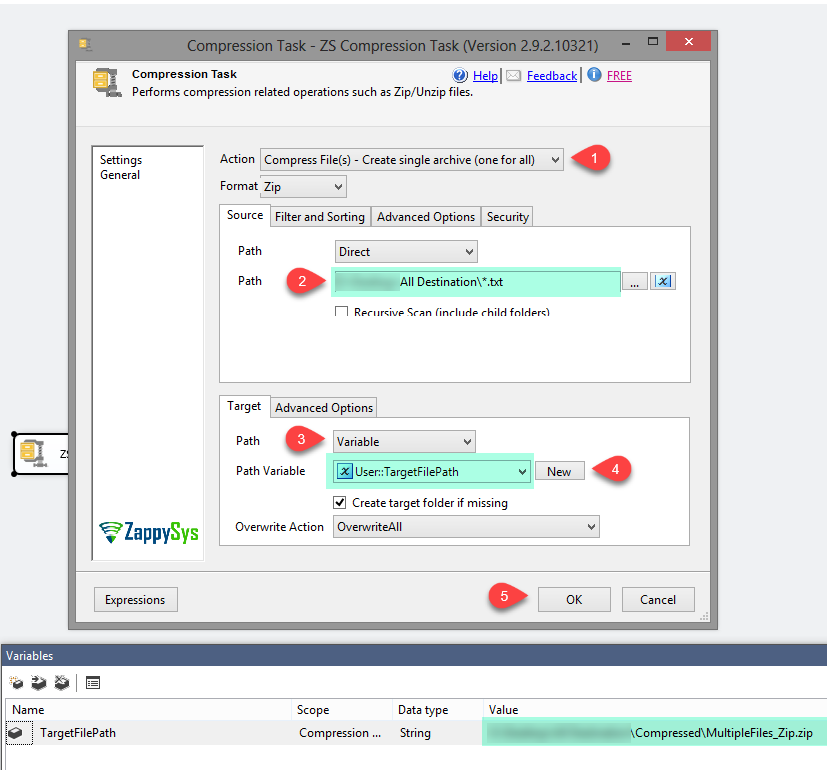Click the Value column header
Image resolution: width=827 pixels, height=770 pixels.
tap(655, 709)
